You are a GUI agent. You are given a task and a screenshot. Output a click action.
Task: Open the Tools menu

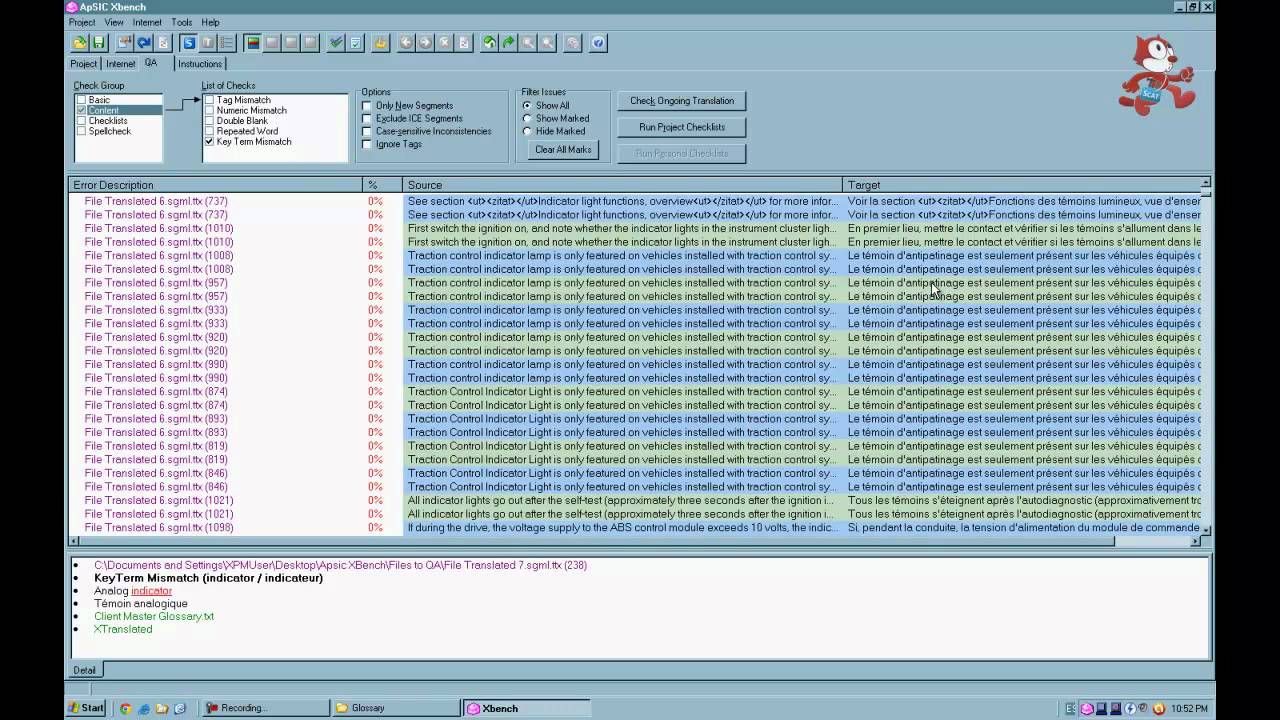pos(181,22)
